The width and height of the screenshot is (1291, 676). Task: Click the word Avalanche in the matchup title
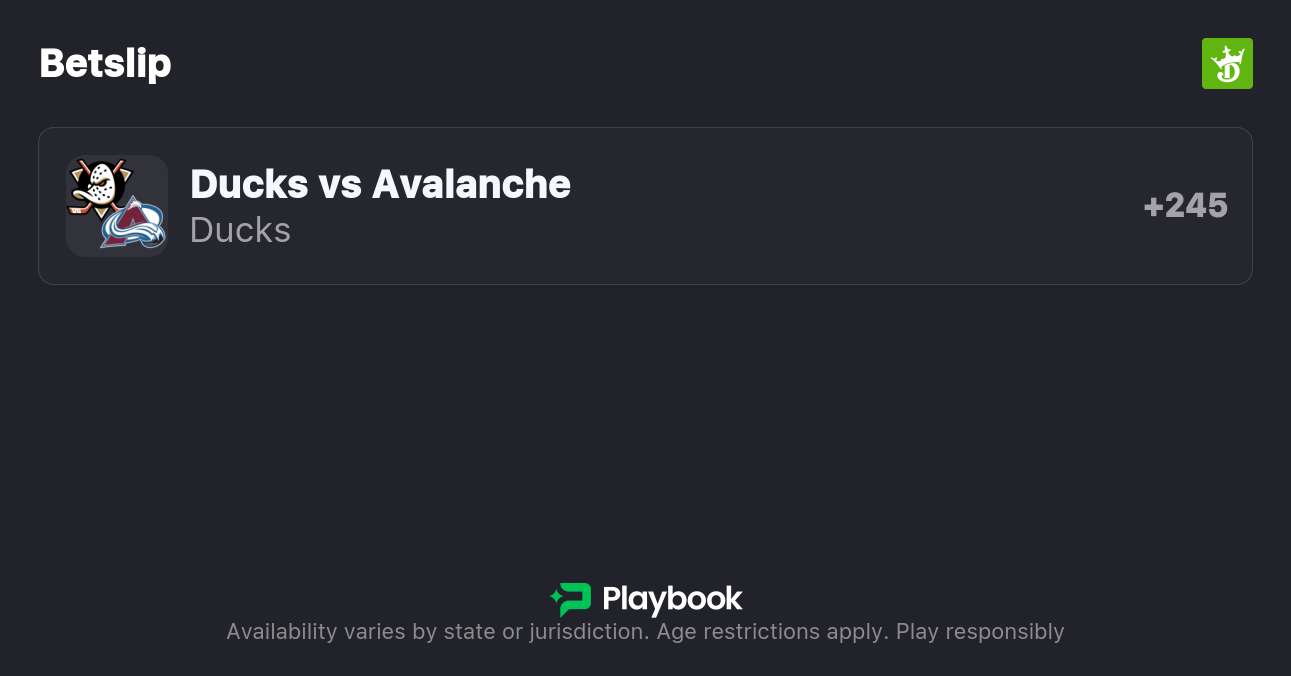pos(471,184)
